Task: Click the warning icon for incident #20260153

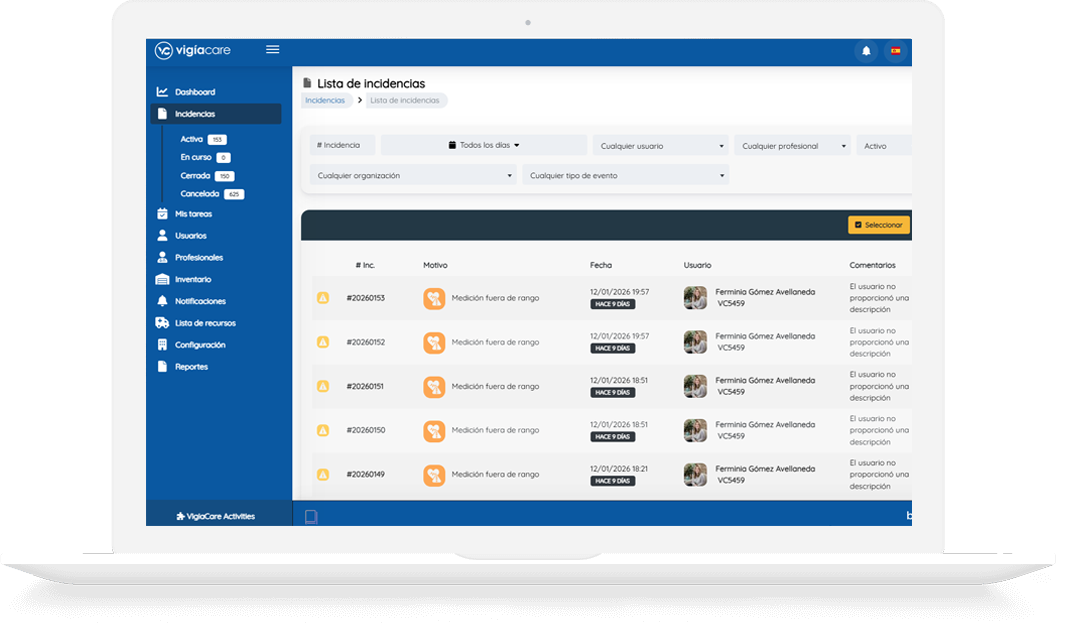Action: pos(323,298)
